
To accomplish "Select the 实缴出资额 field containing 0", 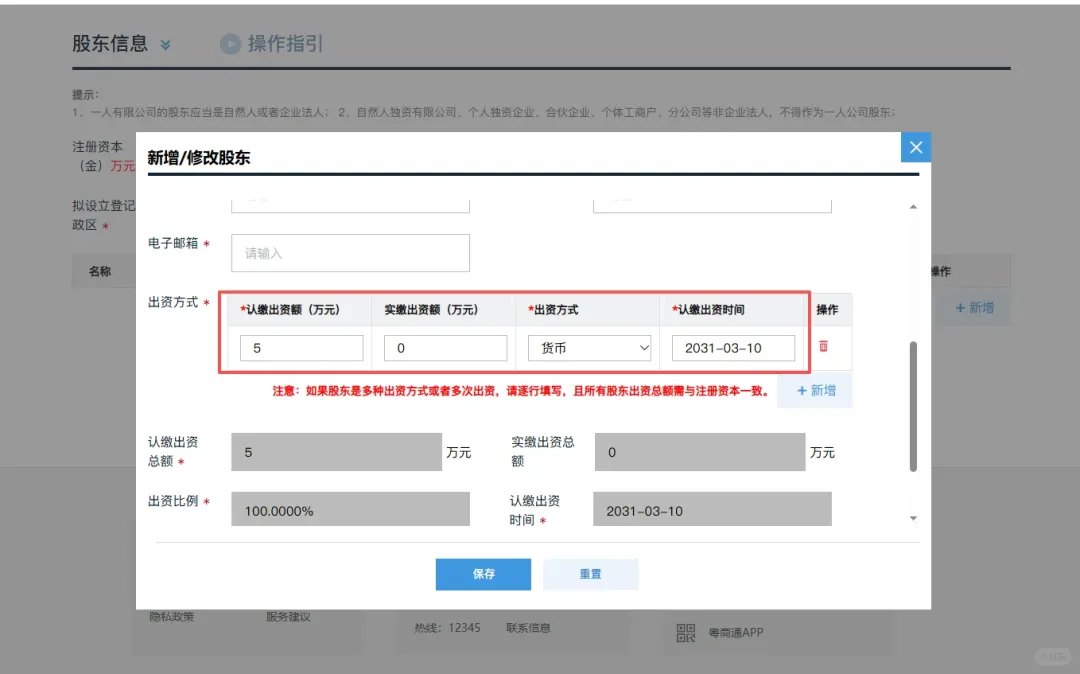I will [445, 347].
